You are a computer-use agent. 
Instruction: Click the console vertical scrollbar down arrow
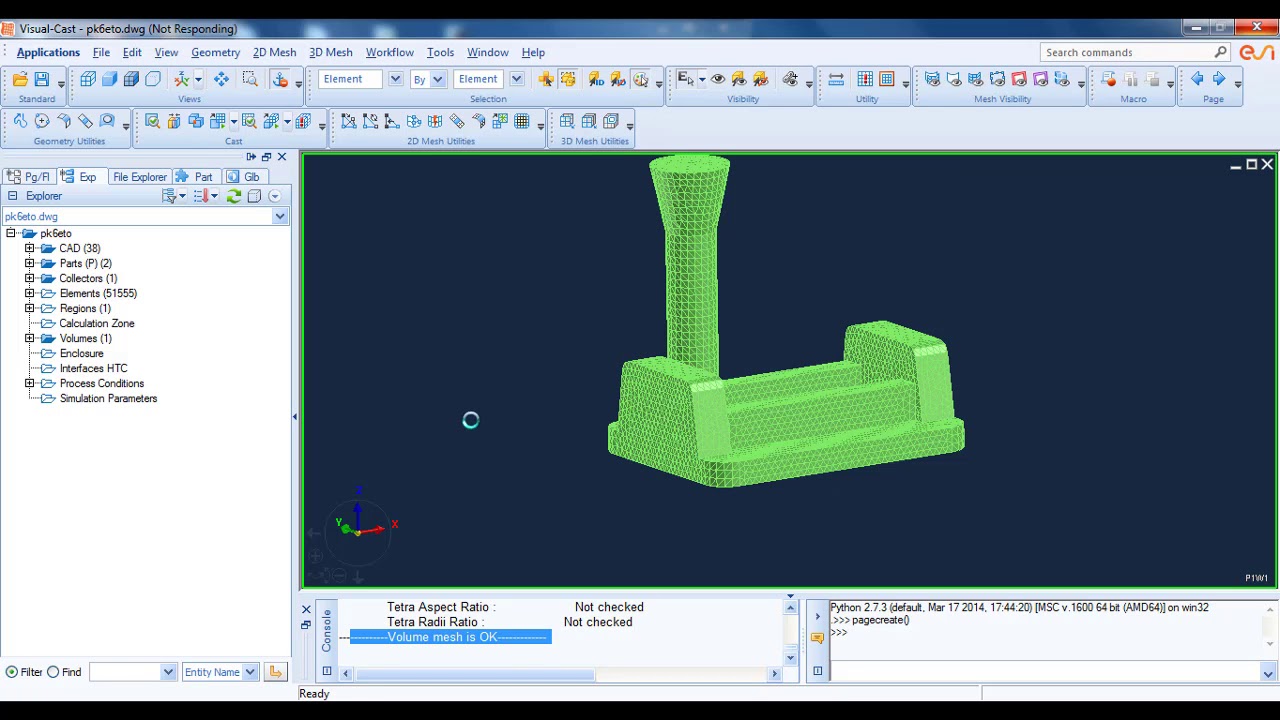(x=790, y=656)
